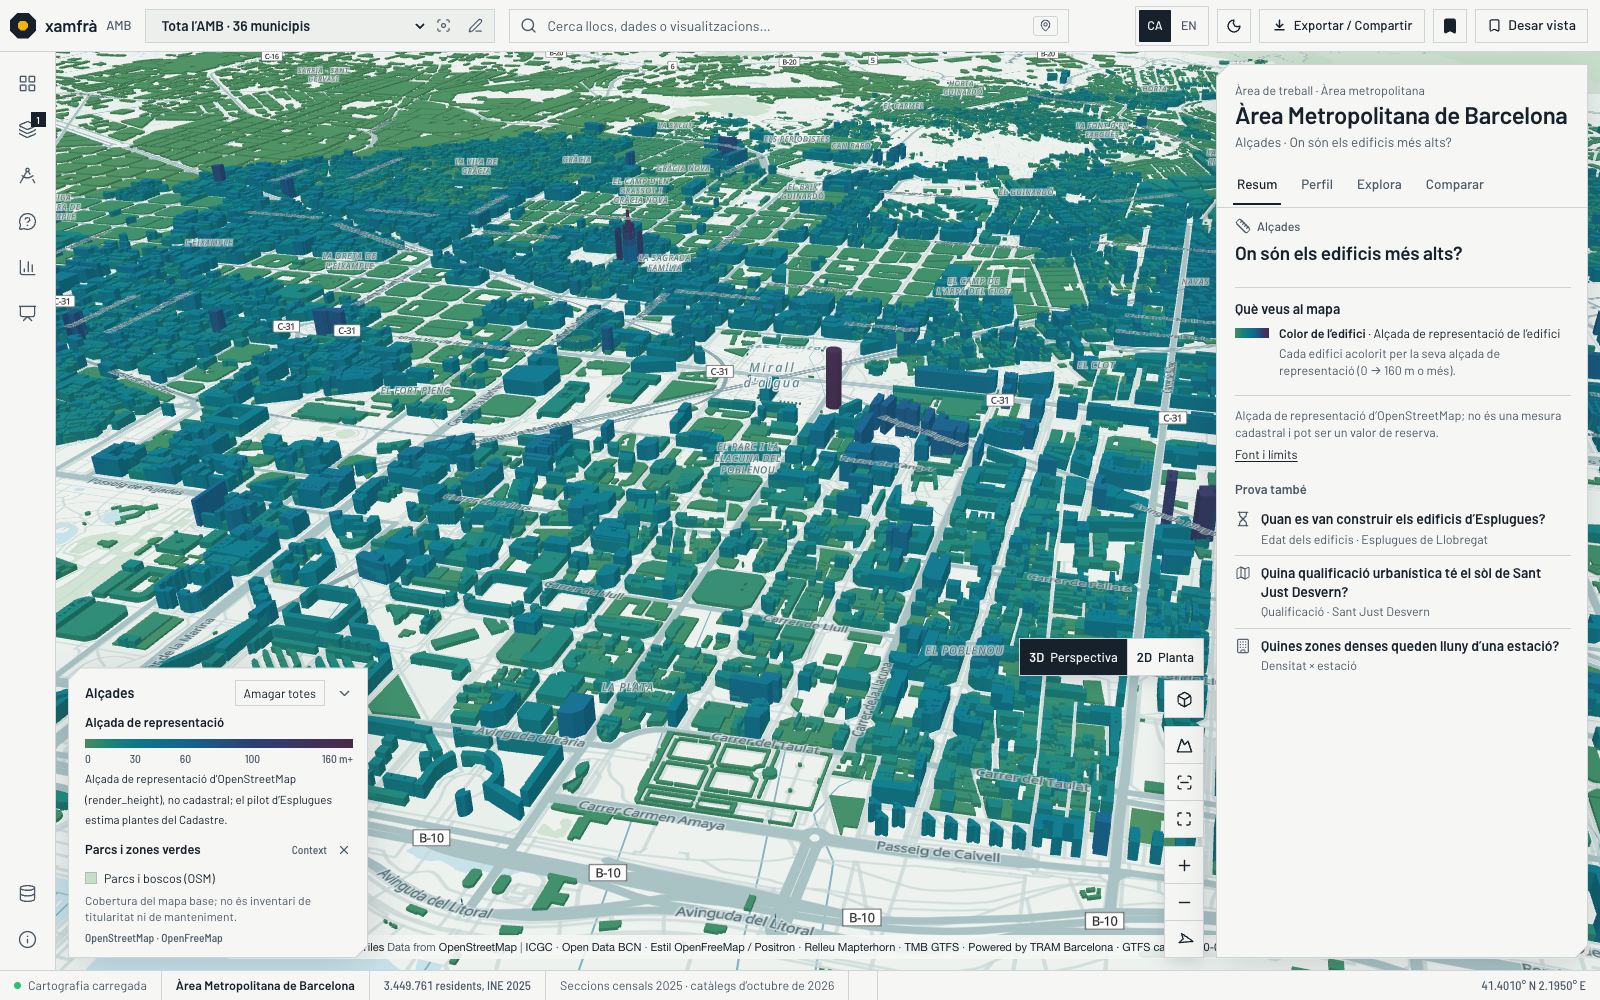Switch to 2D Planta view

point(1165,658)
